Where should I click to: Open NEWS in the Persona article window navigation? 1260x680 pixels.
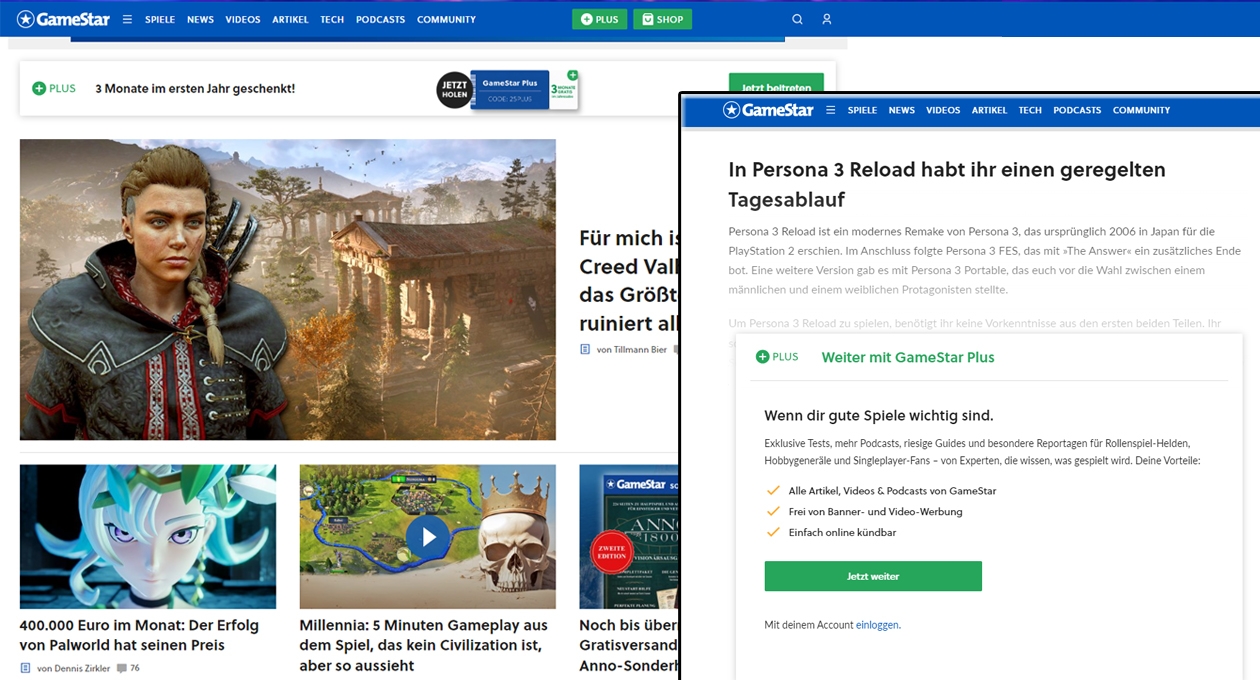(x=902, y=111)
